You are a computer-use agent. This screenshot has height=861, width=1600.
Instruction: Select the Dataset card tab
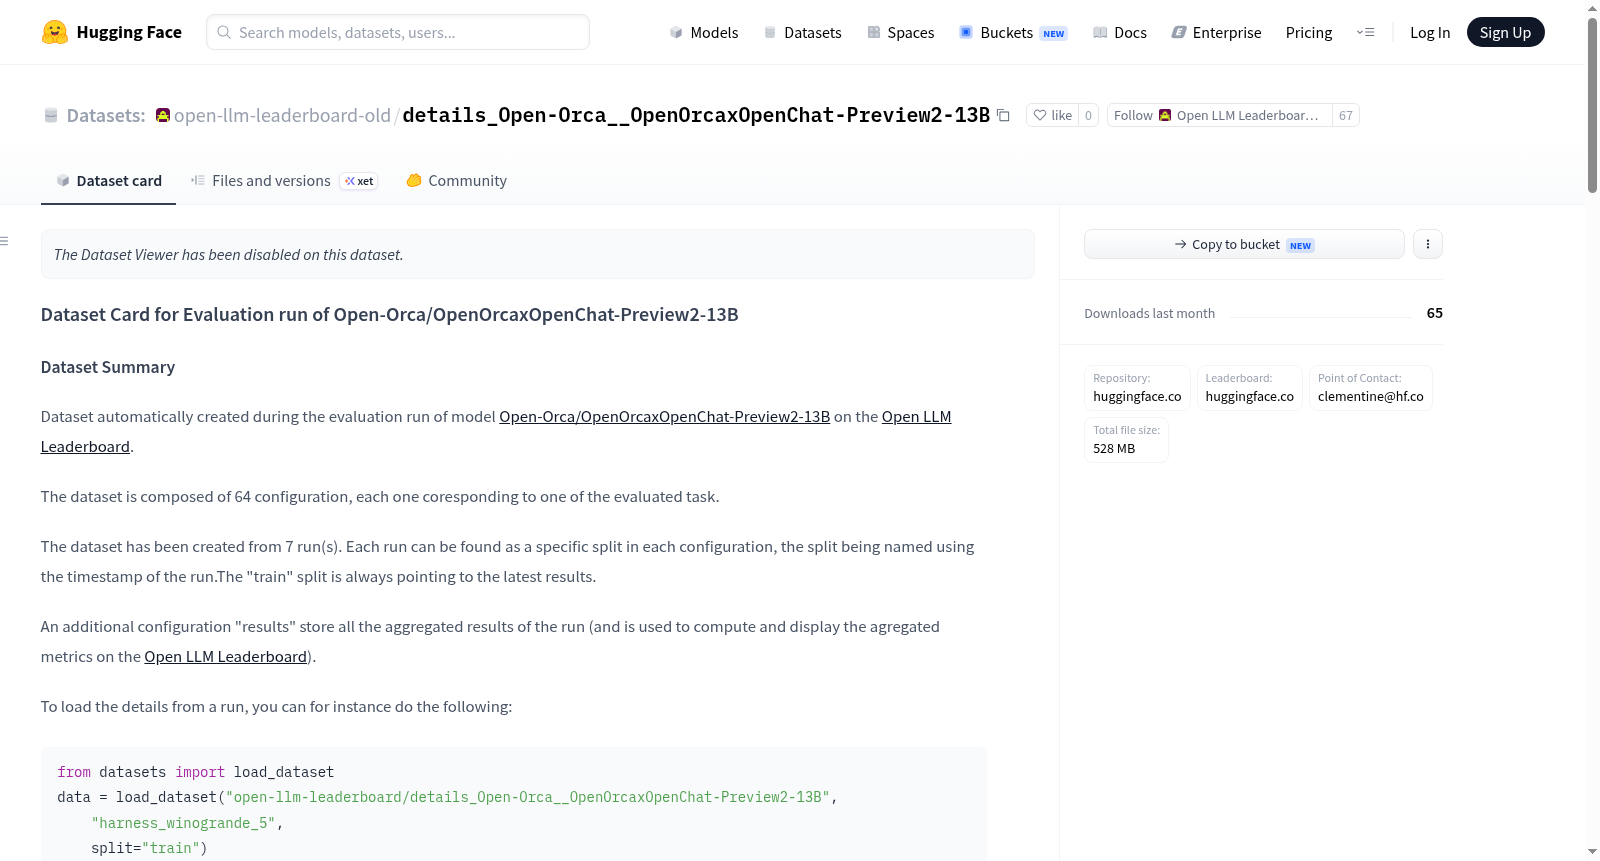click(109, 181)
